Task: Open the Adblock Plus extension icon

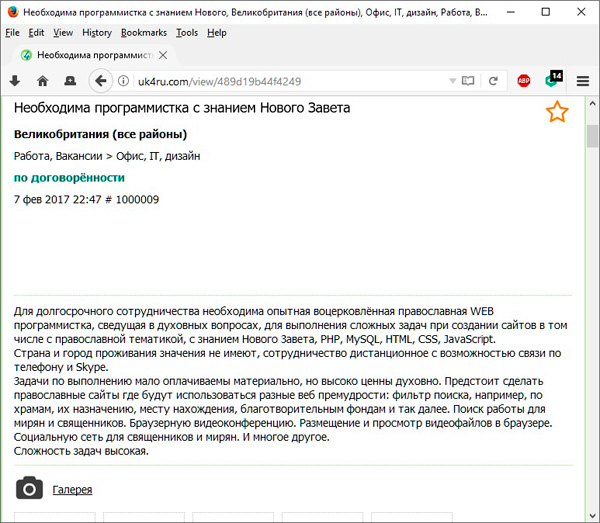Action: tap(523, 81)
